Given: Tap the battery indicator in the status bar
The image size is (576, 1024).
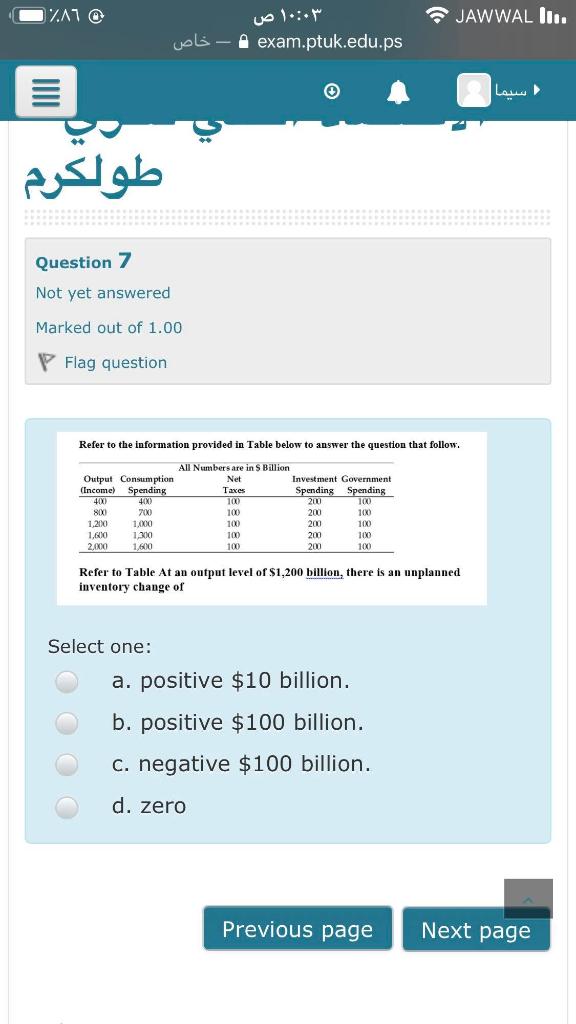Looking at the screenshot, I should pyautogui.click(x=30, y=17).
